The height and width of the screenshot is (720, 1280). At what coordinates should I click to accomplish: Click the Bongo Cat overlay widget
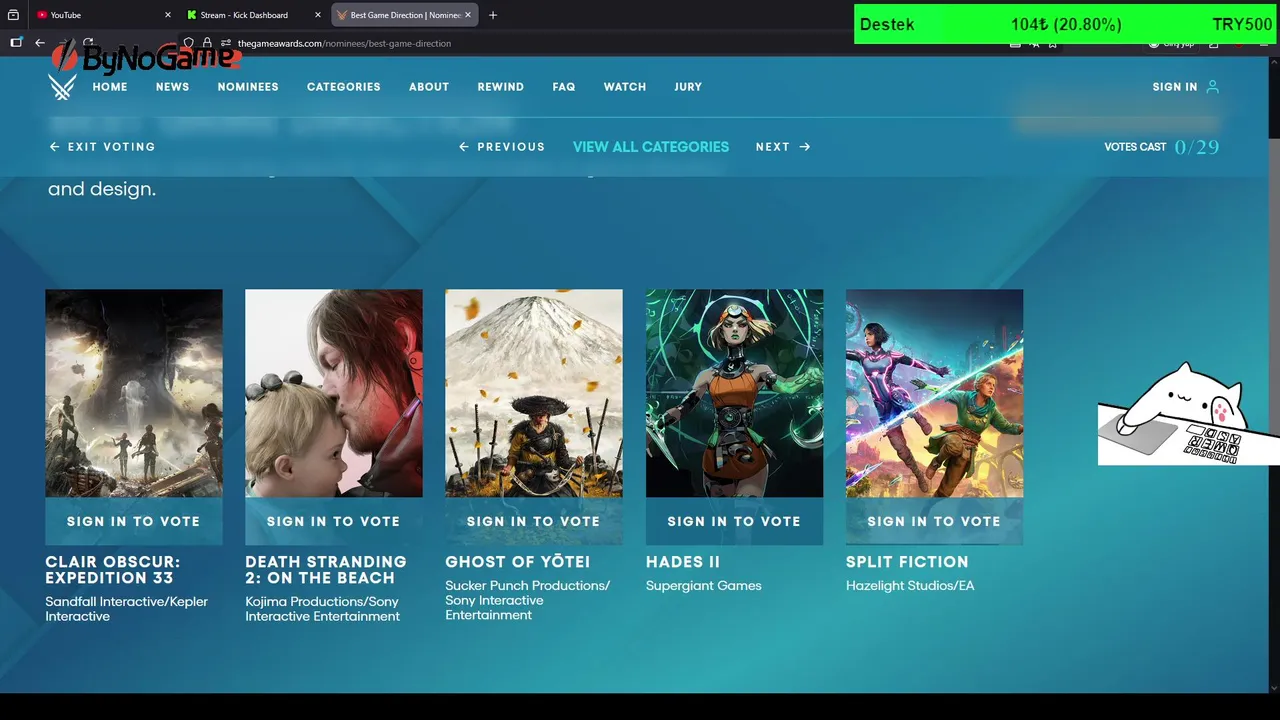point(1188,414)
